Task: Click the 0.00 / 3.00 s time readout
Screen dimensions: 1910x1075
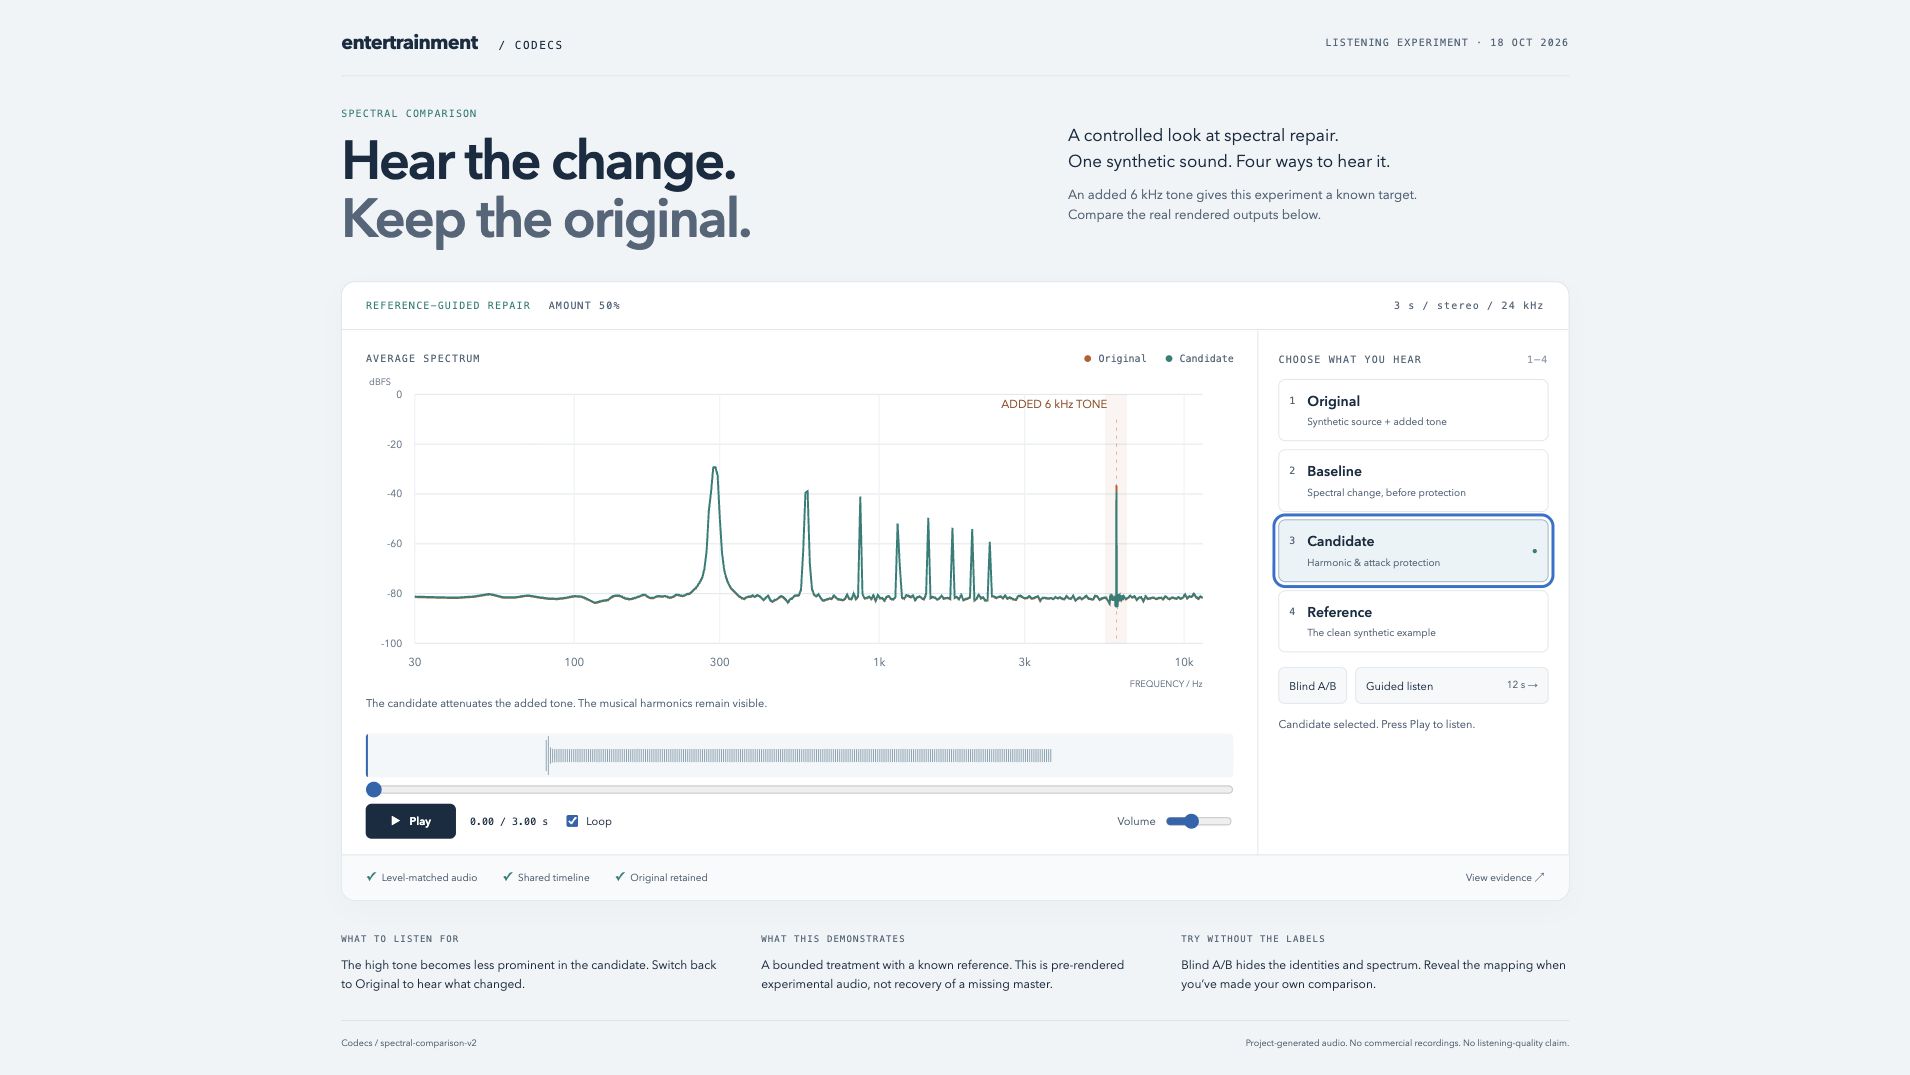Action: (509, 822)
